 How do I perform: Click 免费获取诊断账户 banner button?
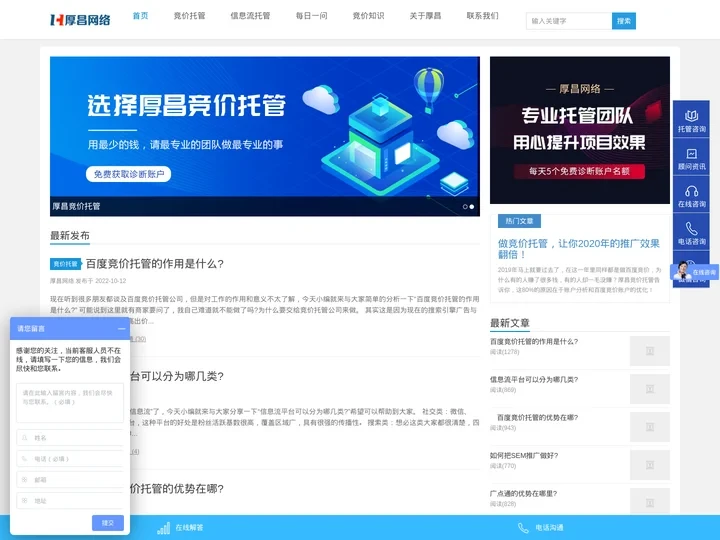point(129,174)
